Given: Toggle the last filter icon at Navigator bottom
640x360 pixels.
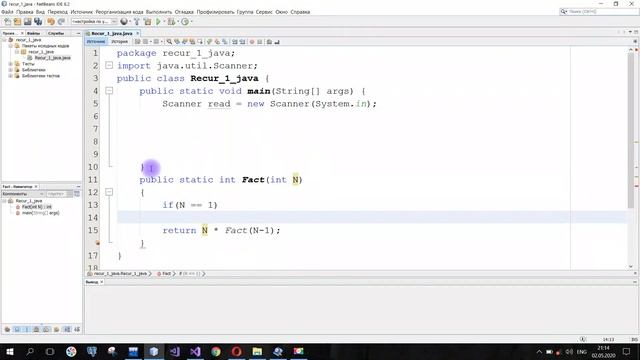Looking at the screenshot, I should [77, 329].
